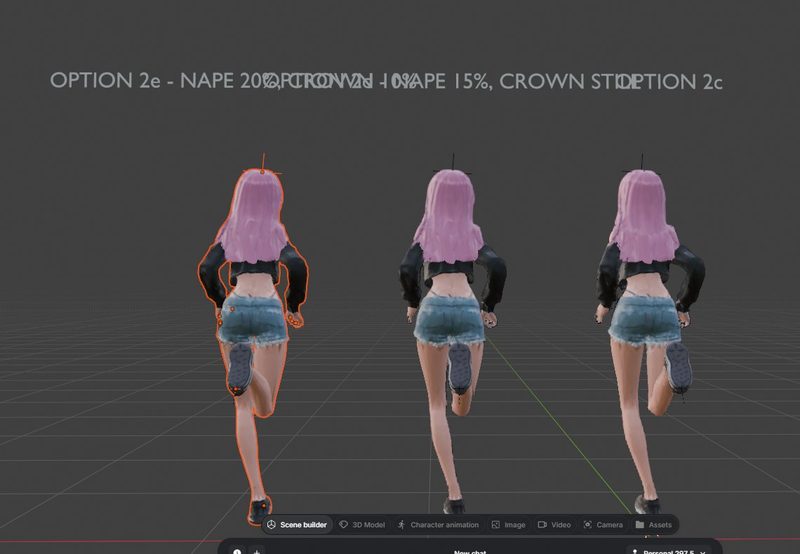Switch to the Camera tab

click(603, 524)
